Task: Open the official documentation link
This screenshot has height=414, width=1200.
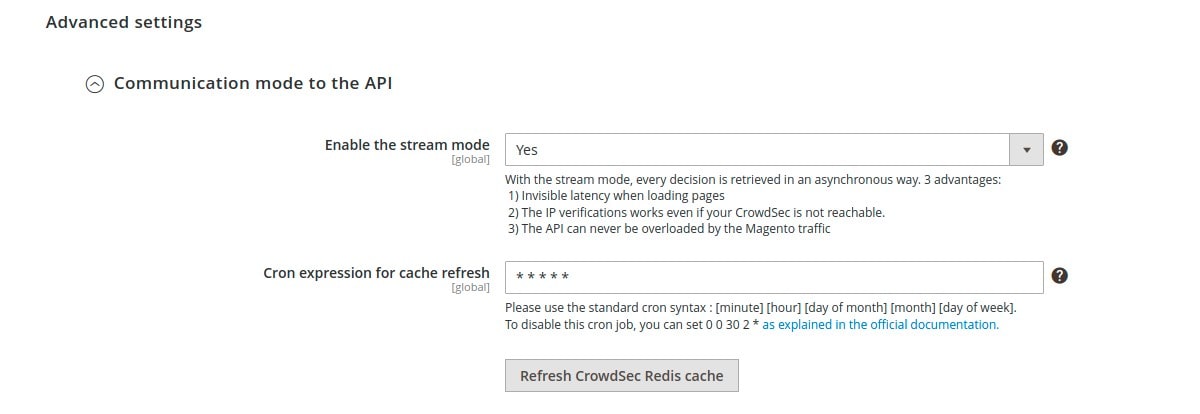Action: pyautogui.click(x=880, y=325)
